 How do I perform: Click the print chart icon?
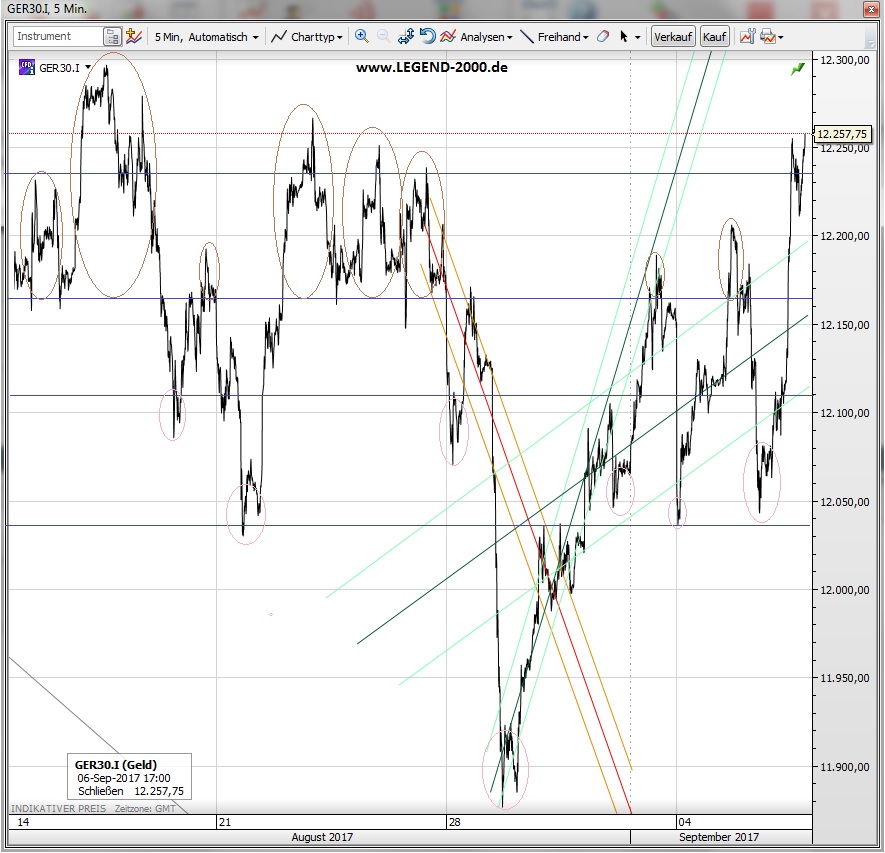tap(768, 37)
